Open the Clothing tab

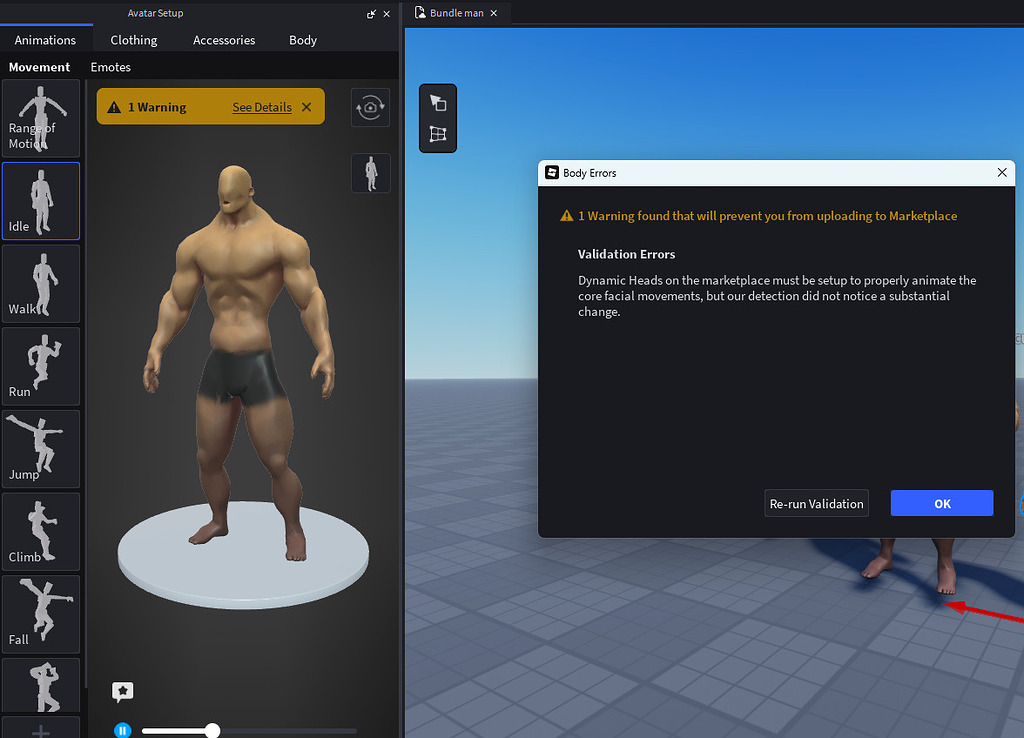(x=134, y=40)
